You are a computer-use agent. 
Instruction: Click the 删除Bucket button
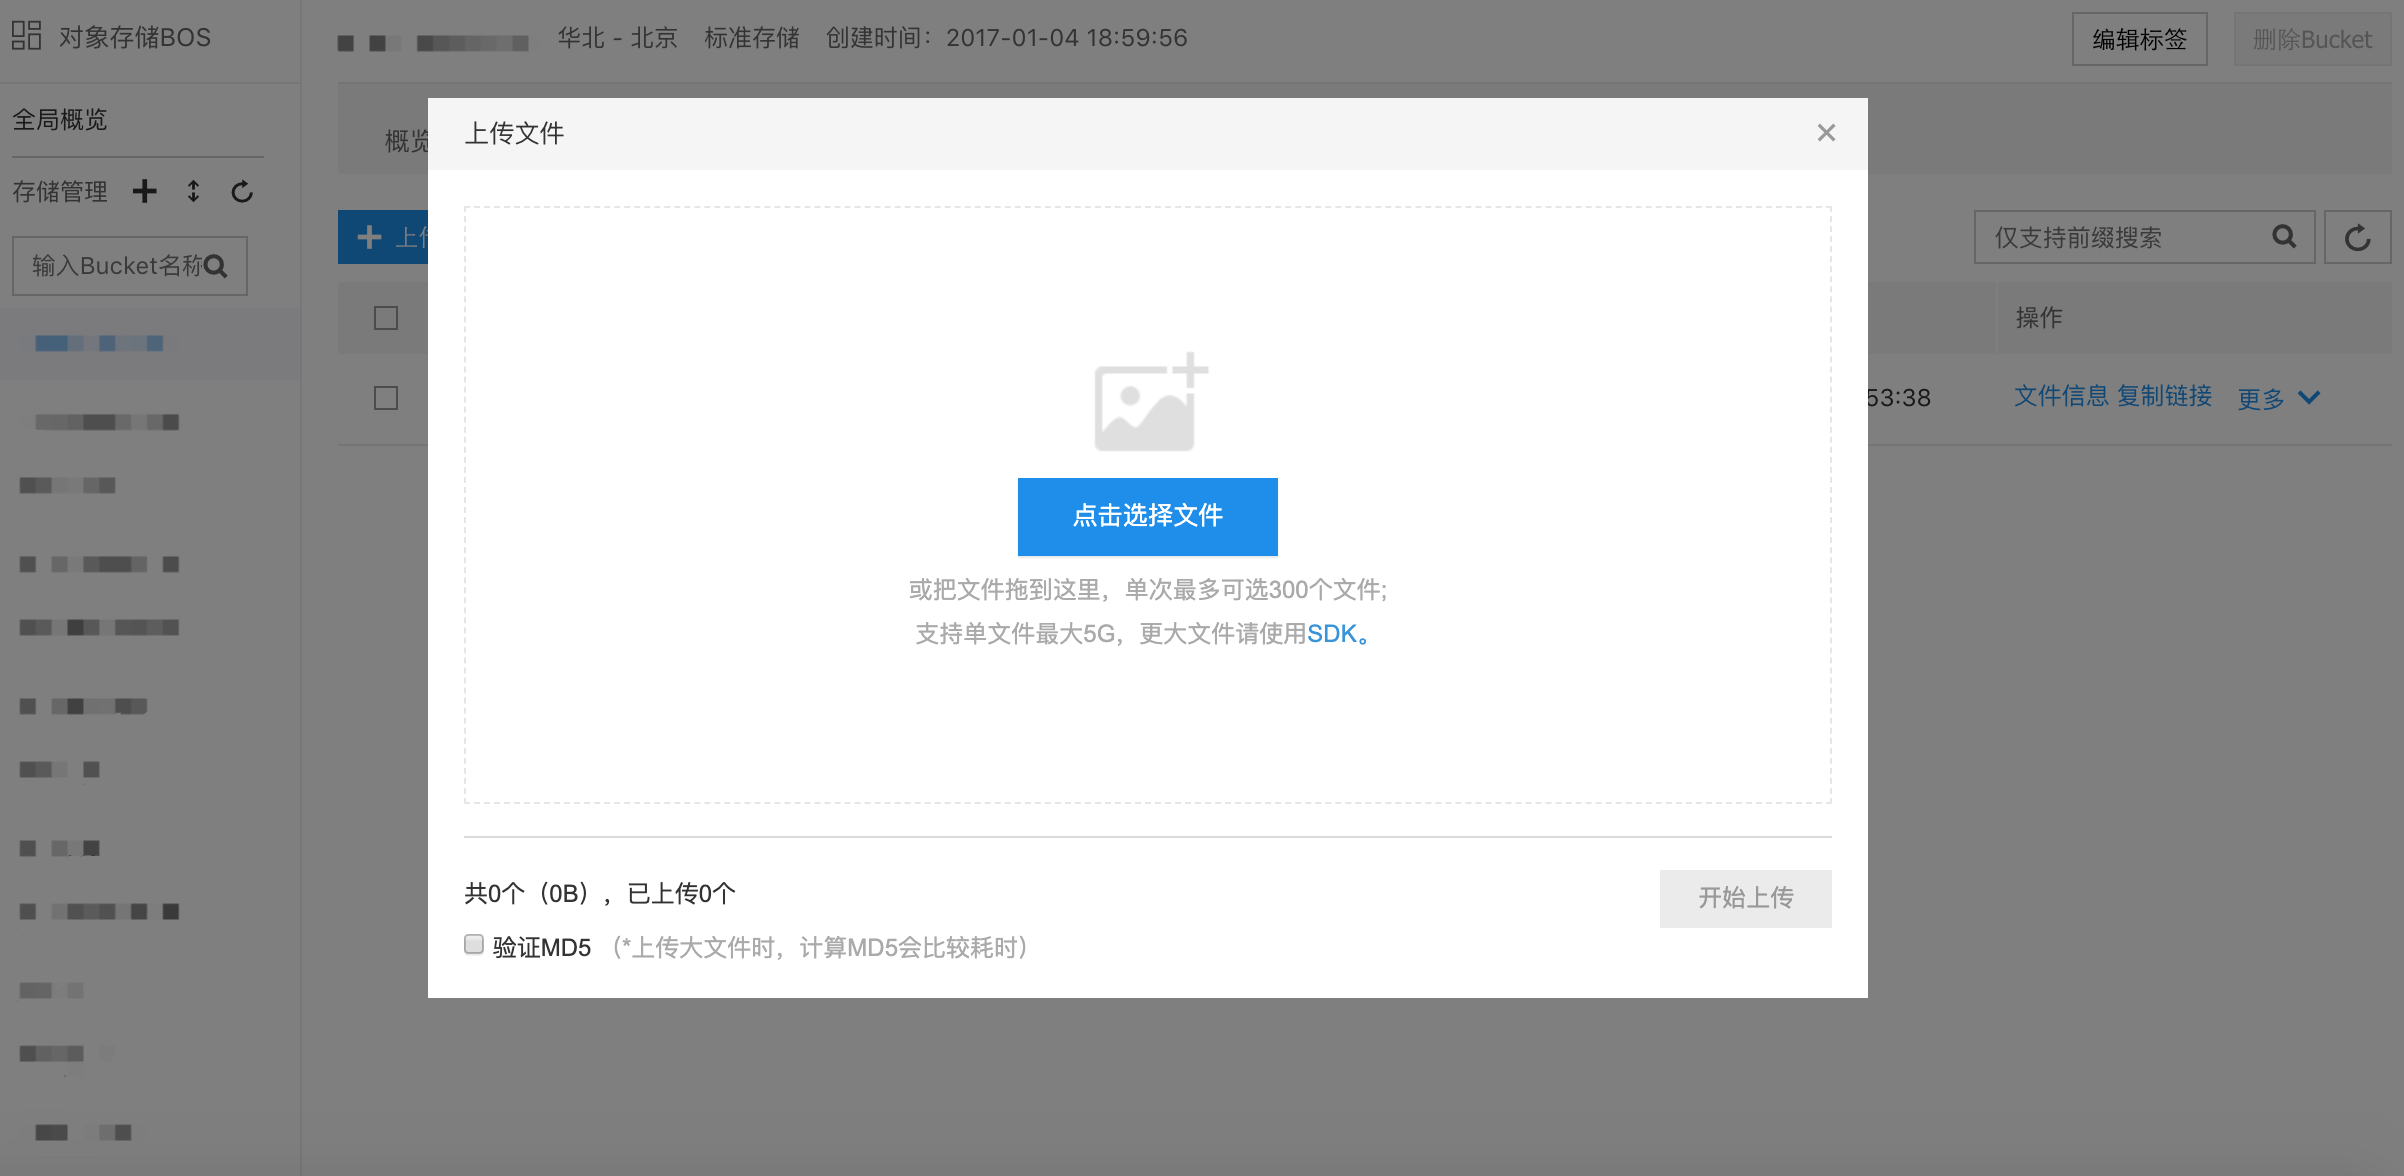tap(2312, 39)
